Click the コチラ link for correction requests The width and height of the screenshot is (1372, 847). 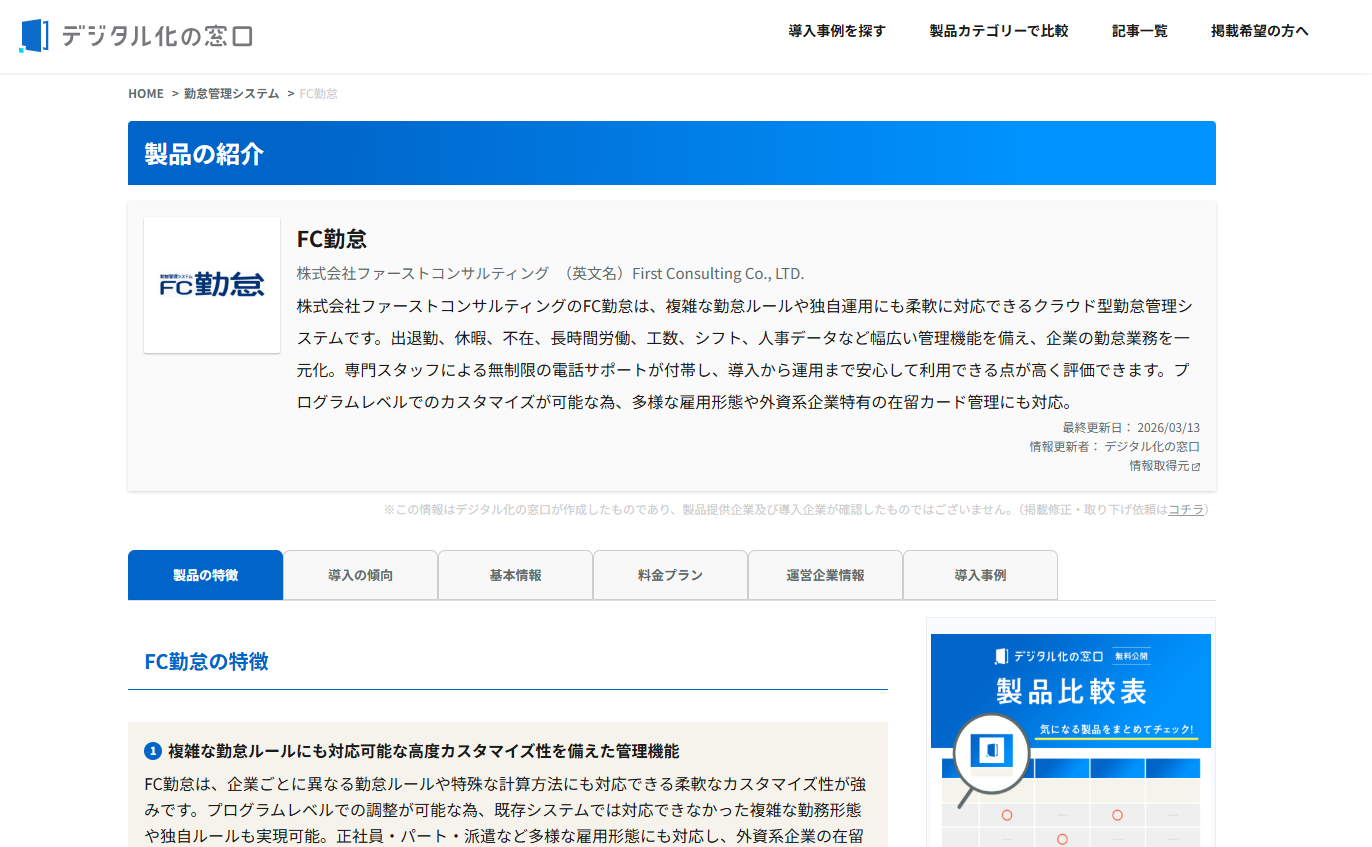[1186, 510]
